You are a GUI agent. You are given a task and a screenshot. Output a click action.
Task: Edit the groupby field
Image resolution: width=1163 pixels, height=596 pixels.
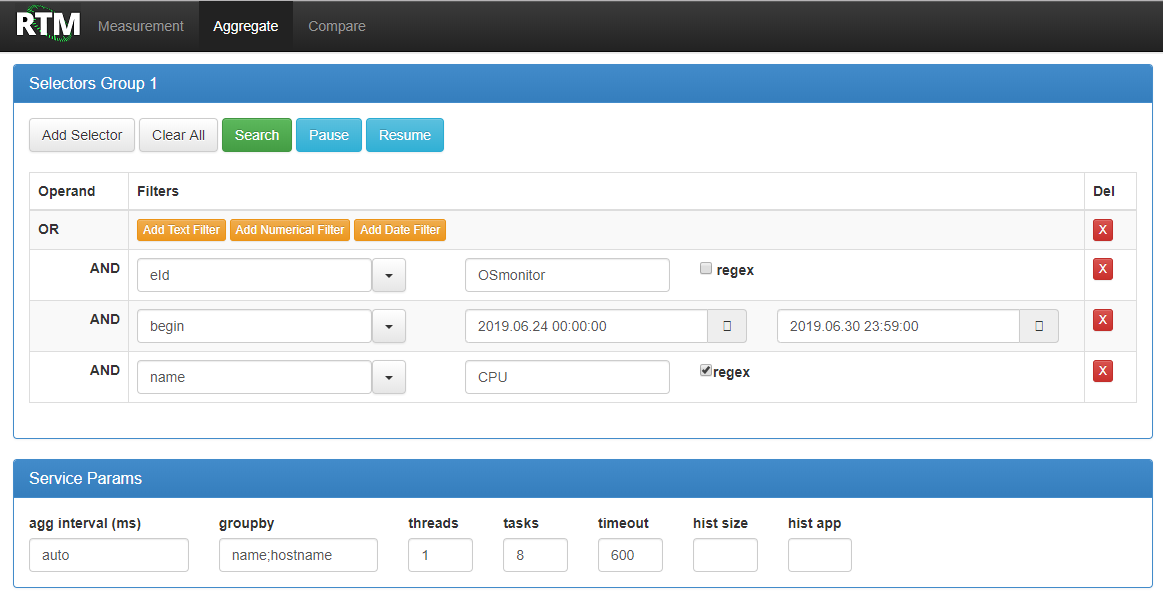pos(298,555)
